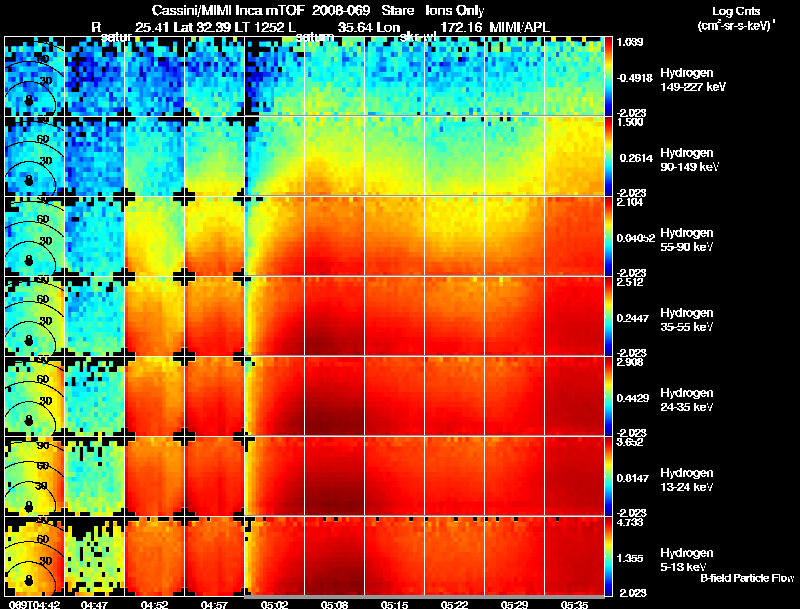Image resolution: width=800 pixels, height=609 pixels.
Task: Click the 1.500 color scale maximum
Action: coord(630,122)
